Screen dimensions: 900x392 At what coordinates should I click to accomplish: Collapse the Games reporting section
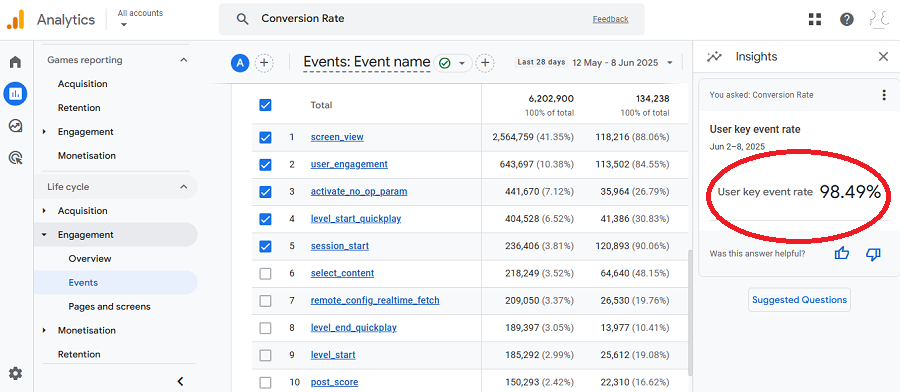pos(183,60)
